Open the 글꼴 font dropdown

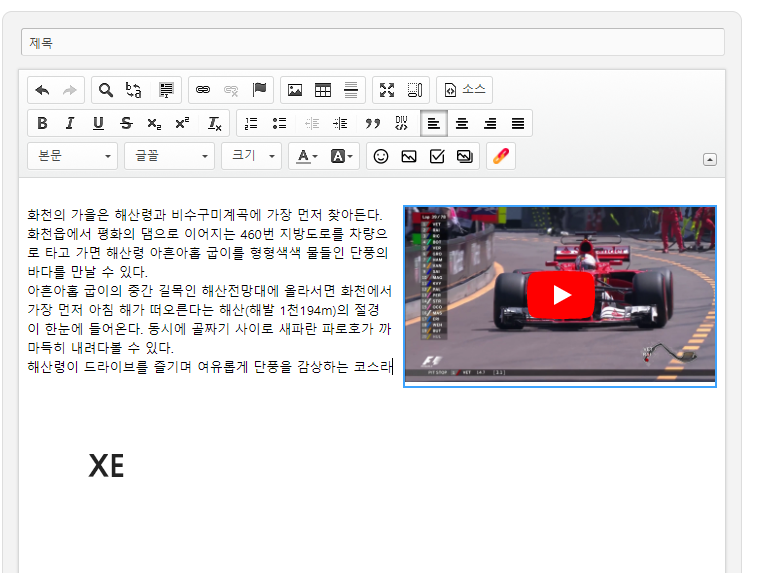[x=169, y=156]
